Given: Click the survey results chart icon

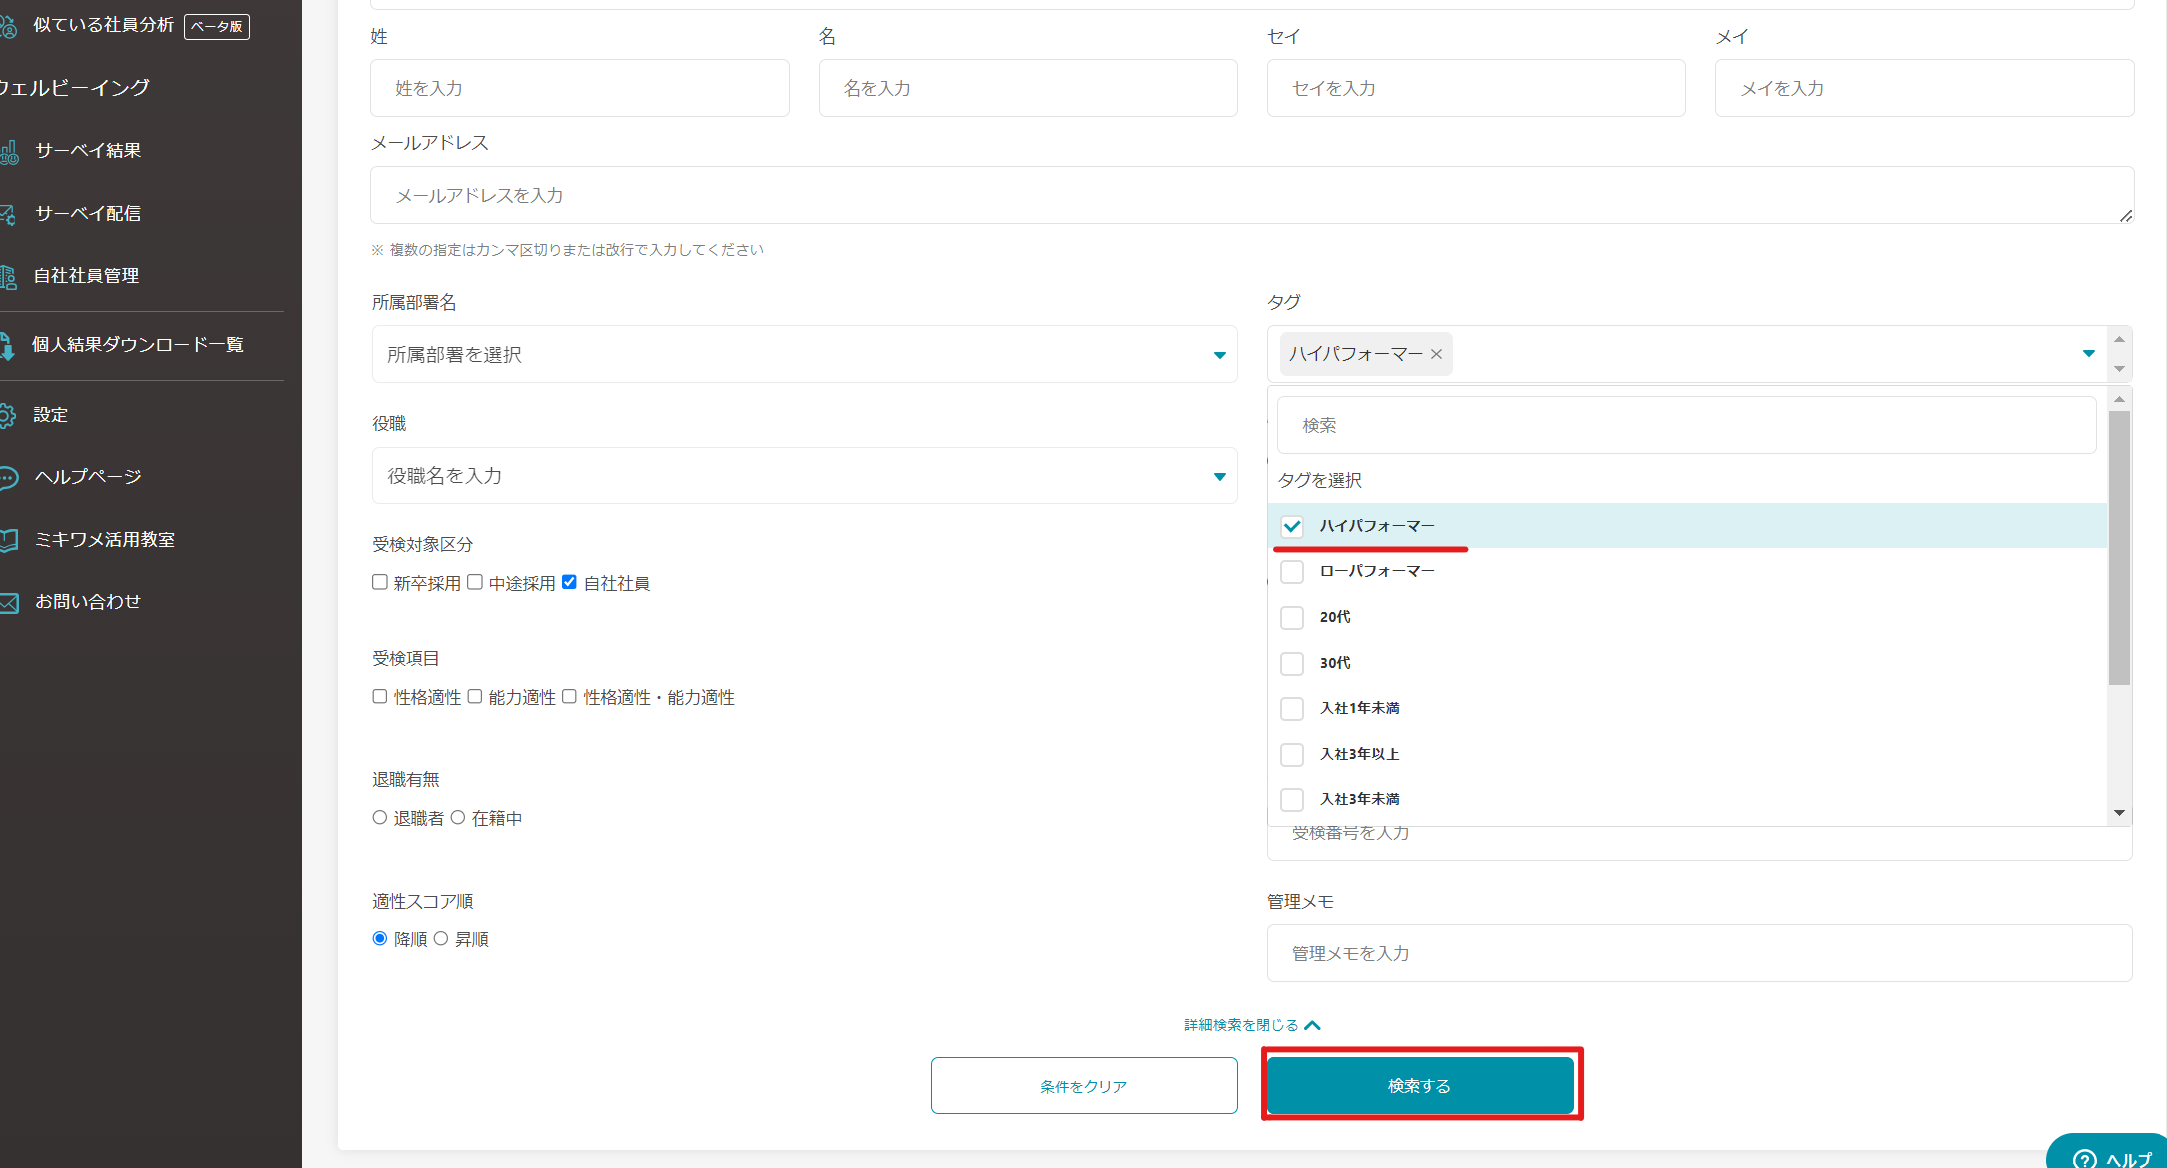Looking at the screenshot, I should click(9, 151).
